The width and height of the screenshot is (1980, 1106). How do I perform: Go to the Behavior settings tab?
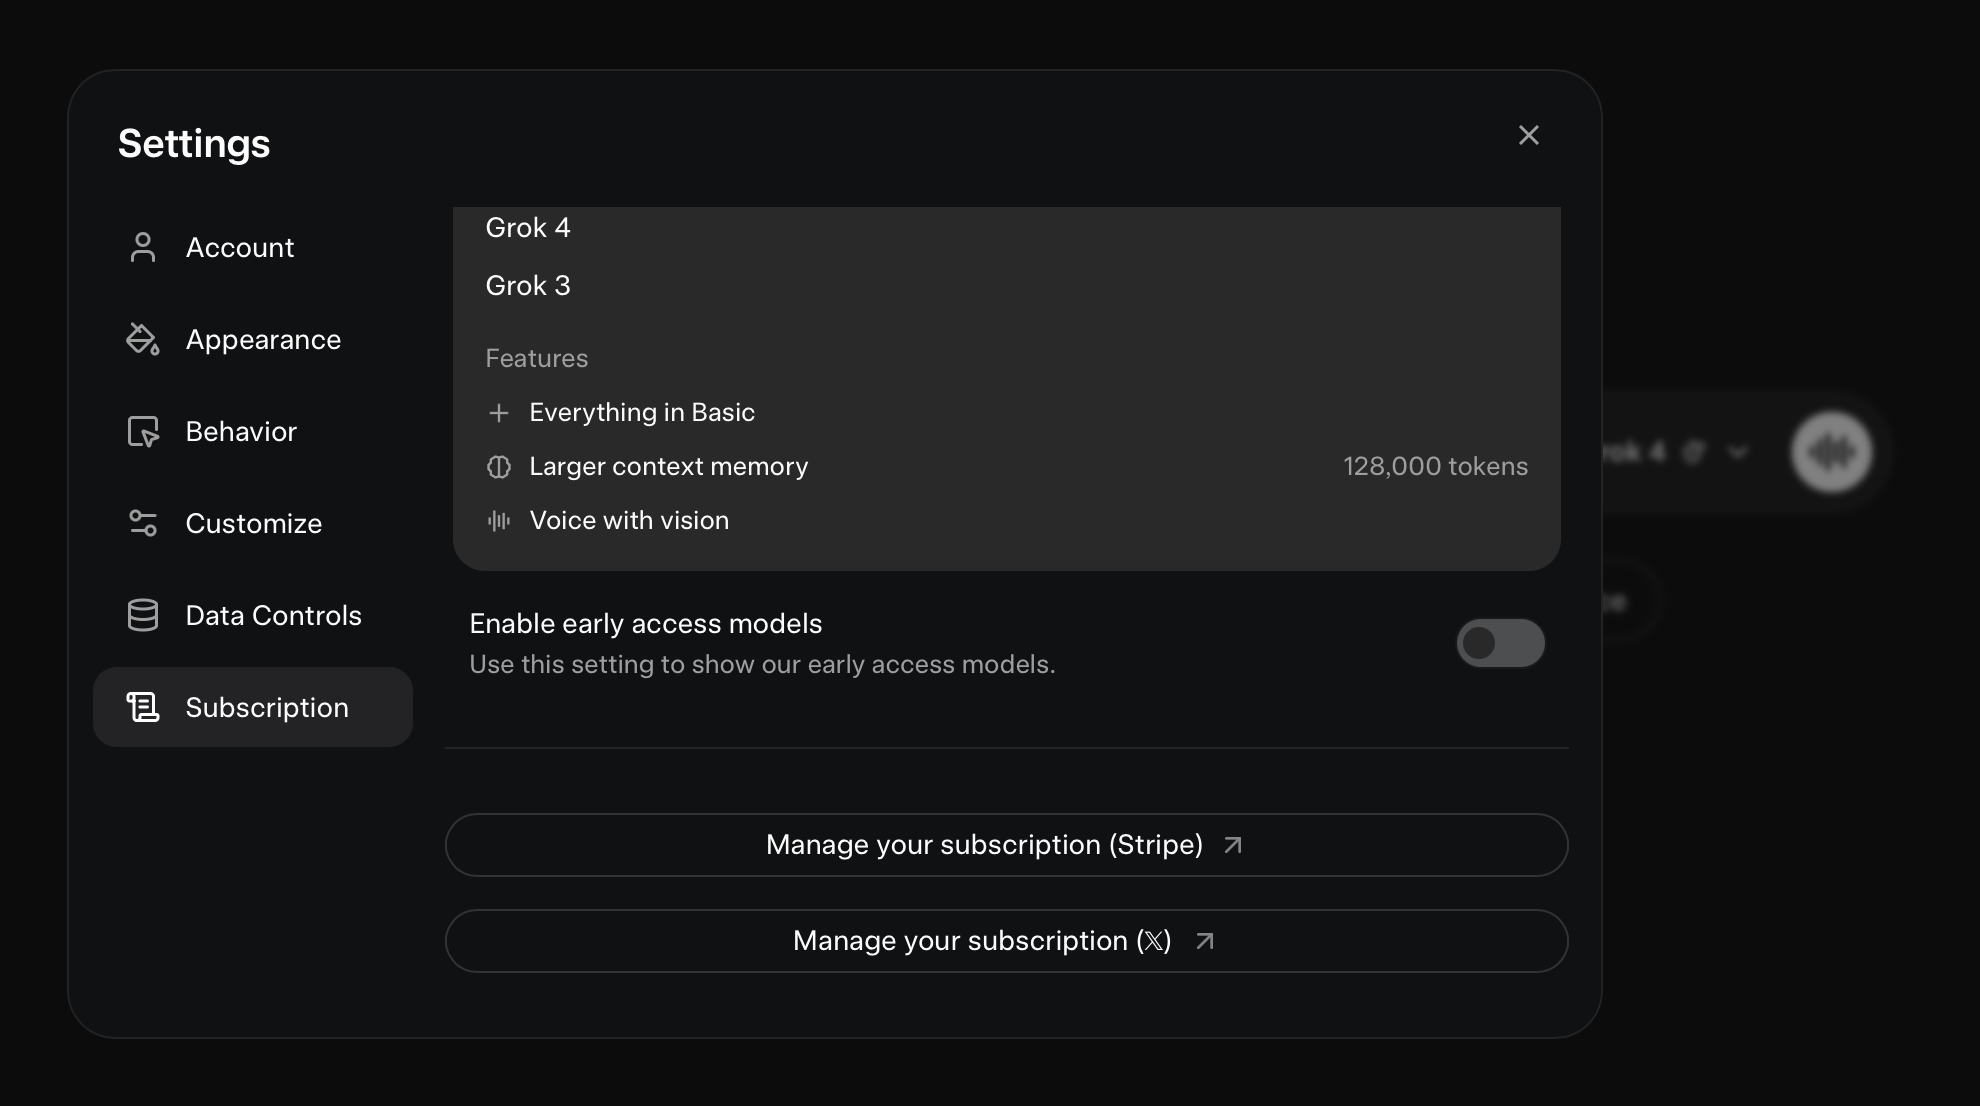pos(241,431)
